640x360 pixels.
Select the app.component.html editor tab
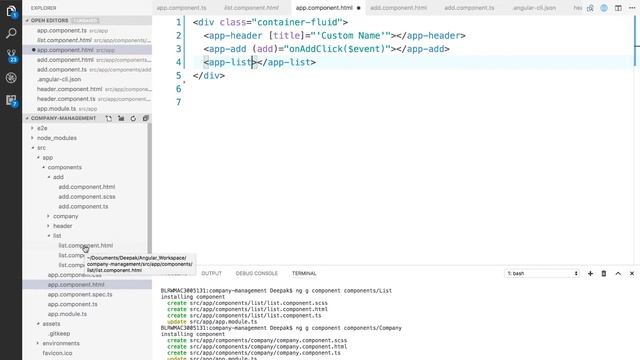pyautogui.click(x=324, y=8)
